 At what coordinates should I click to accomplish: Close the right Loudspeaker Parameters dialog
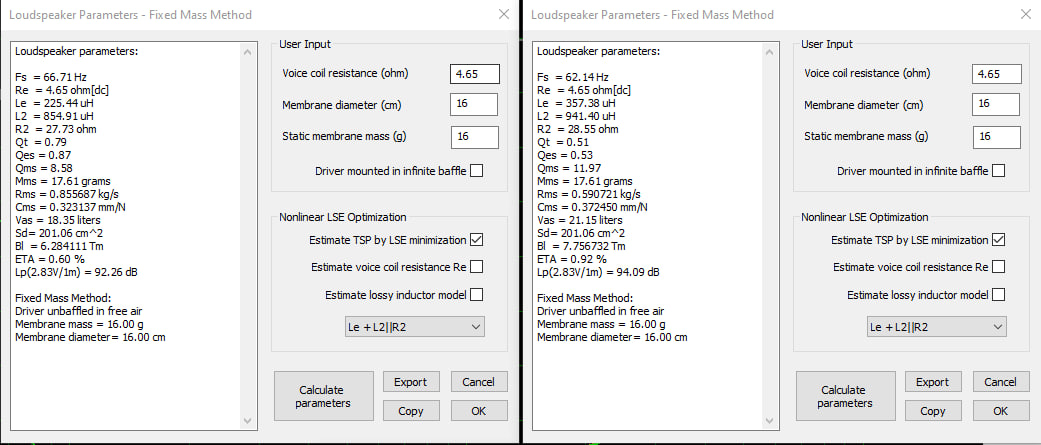point(1026,14)
